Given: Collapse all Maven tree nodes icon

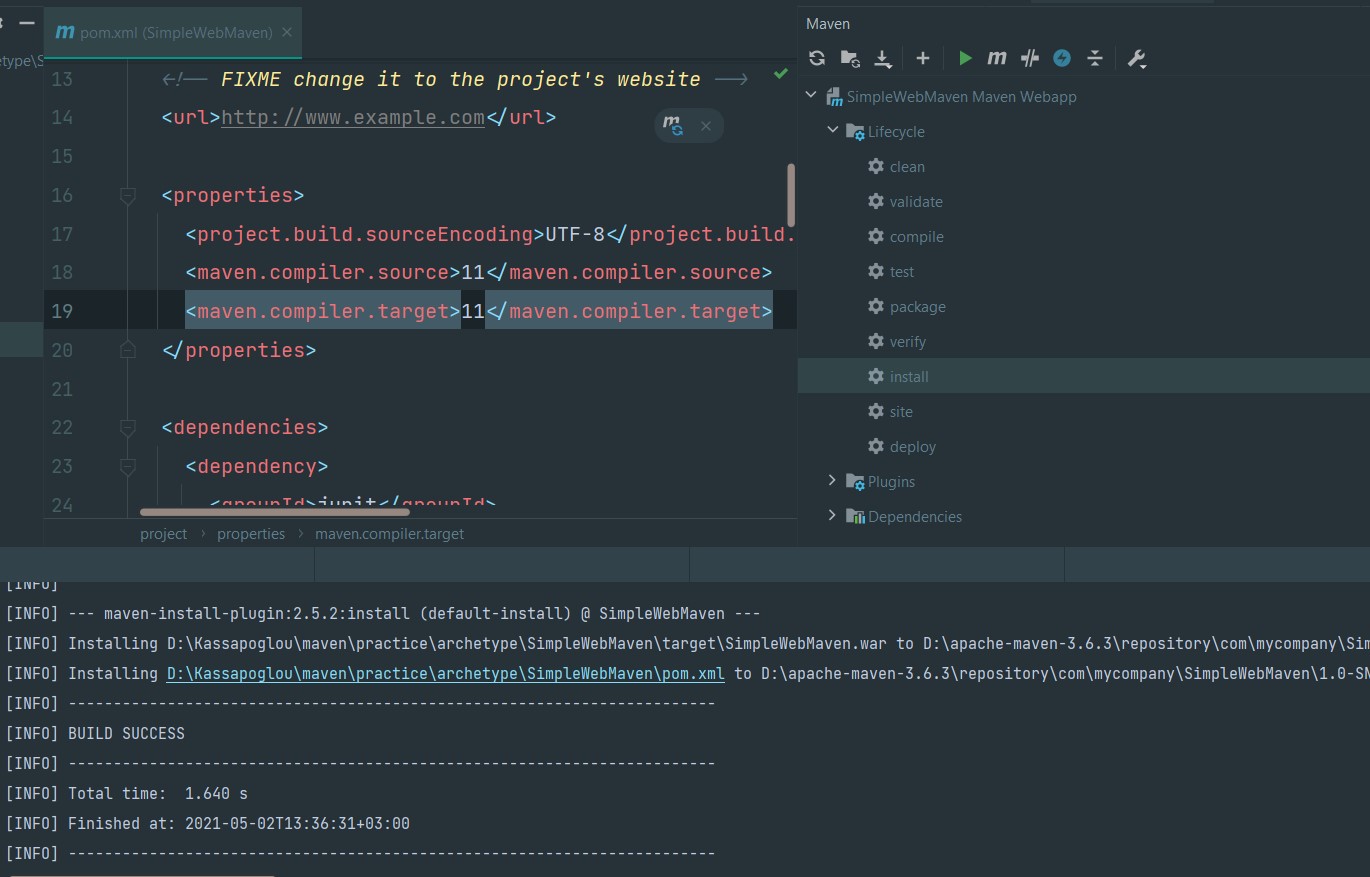Looking at the screenshot, I should click(x=1095, y=58).
